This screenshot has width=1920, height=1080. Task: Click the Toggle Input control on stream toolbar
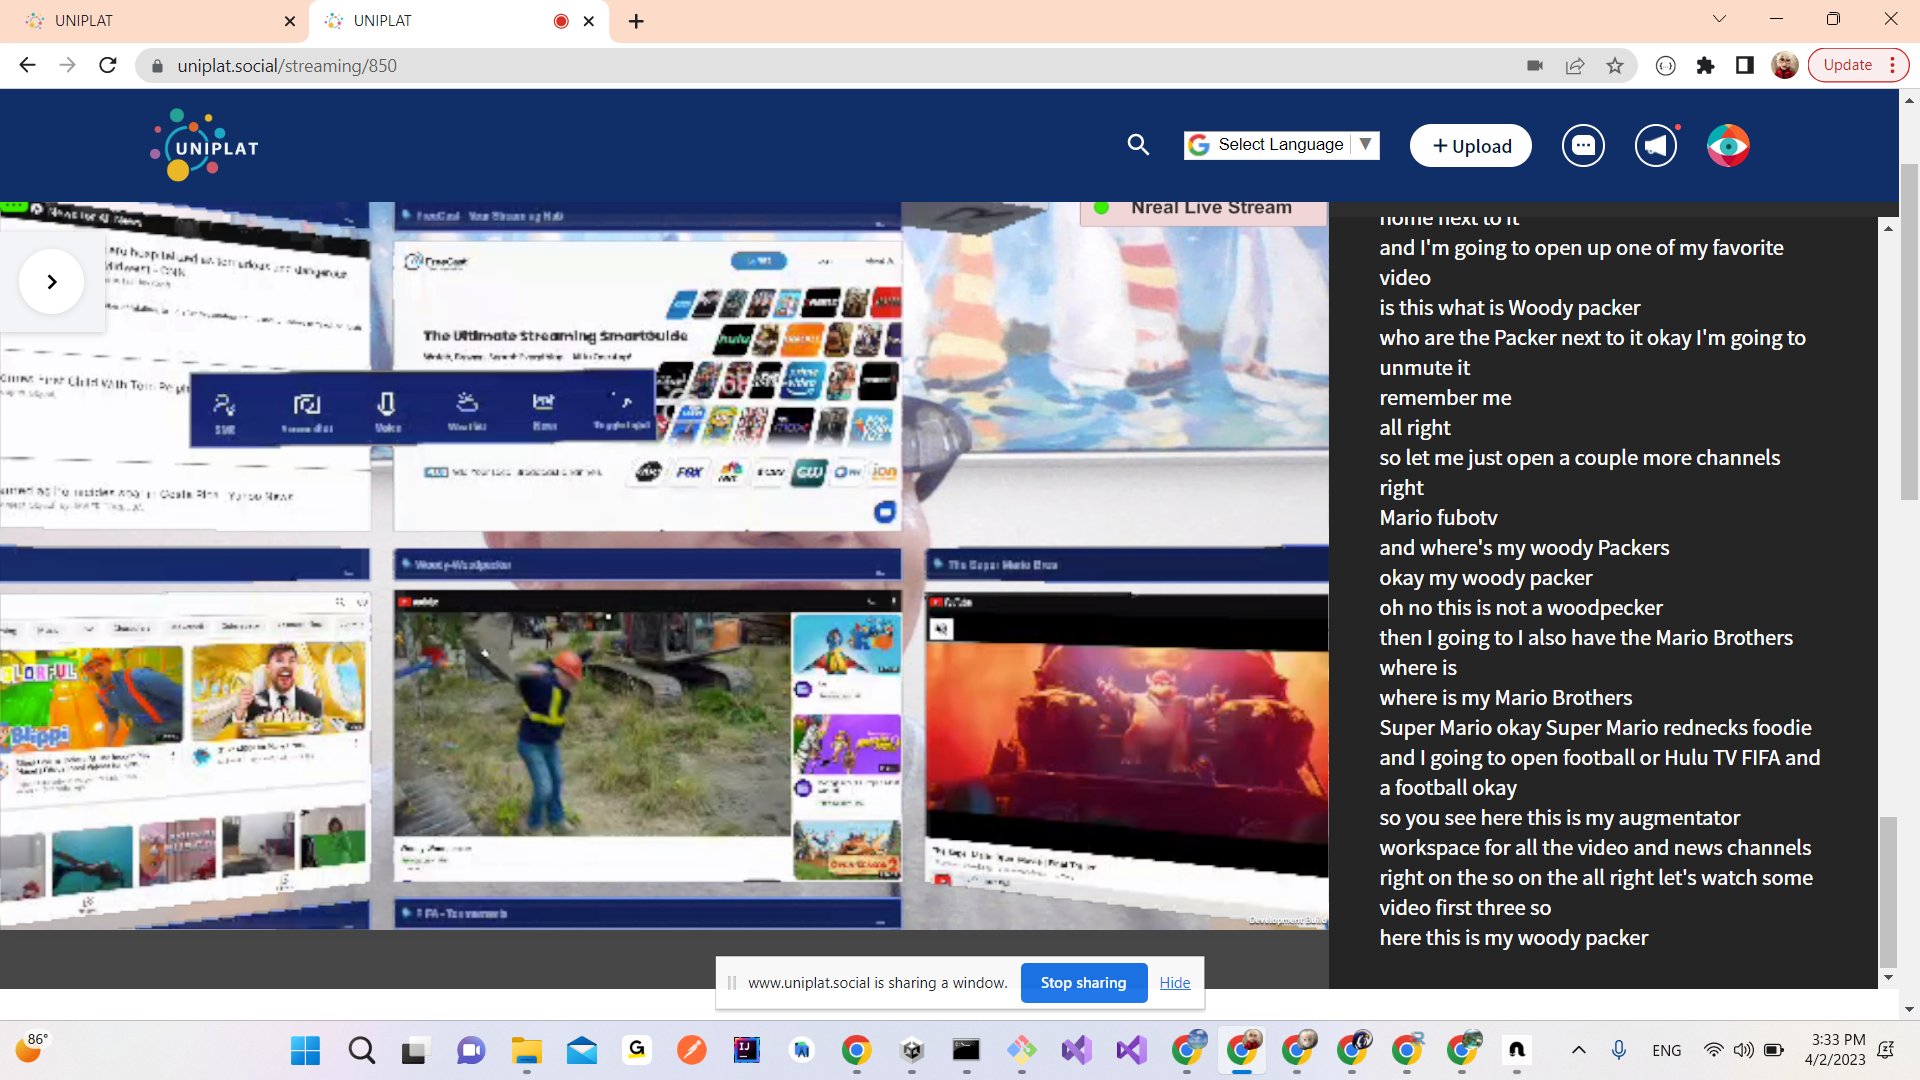pos(624,405)
